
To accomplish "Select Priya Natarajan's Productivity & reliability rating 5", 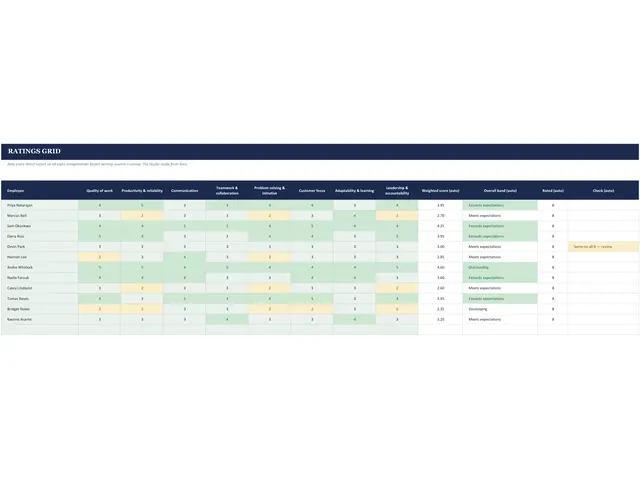I will [142, 205].
